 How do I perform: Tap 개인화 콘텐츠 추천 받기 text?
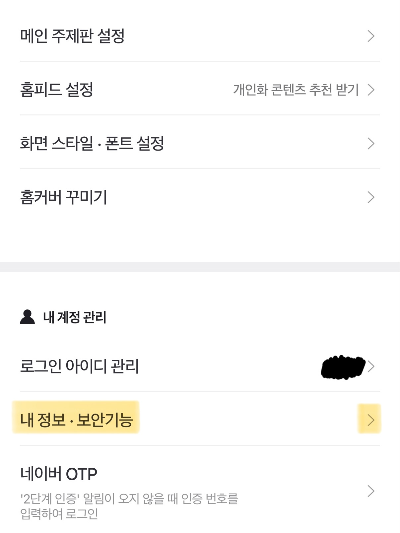(296, 90)
